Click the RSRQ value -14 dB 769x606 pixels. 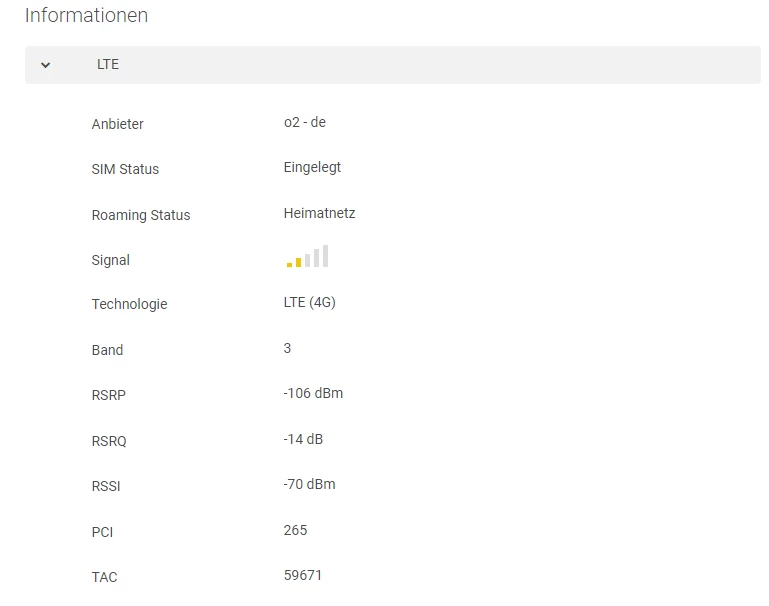pos(303,439)
